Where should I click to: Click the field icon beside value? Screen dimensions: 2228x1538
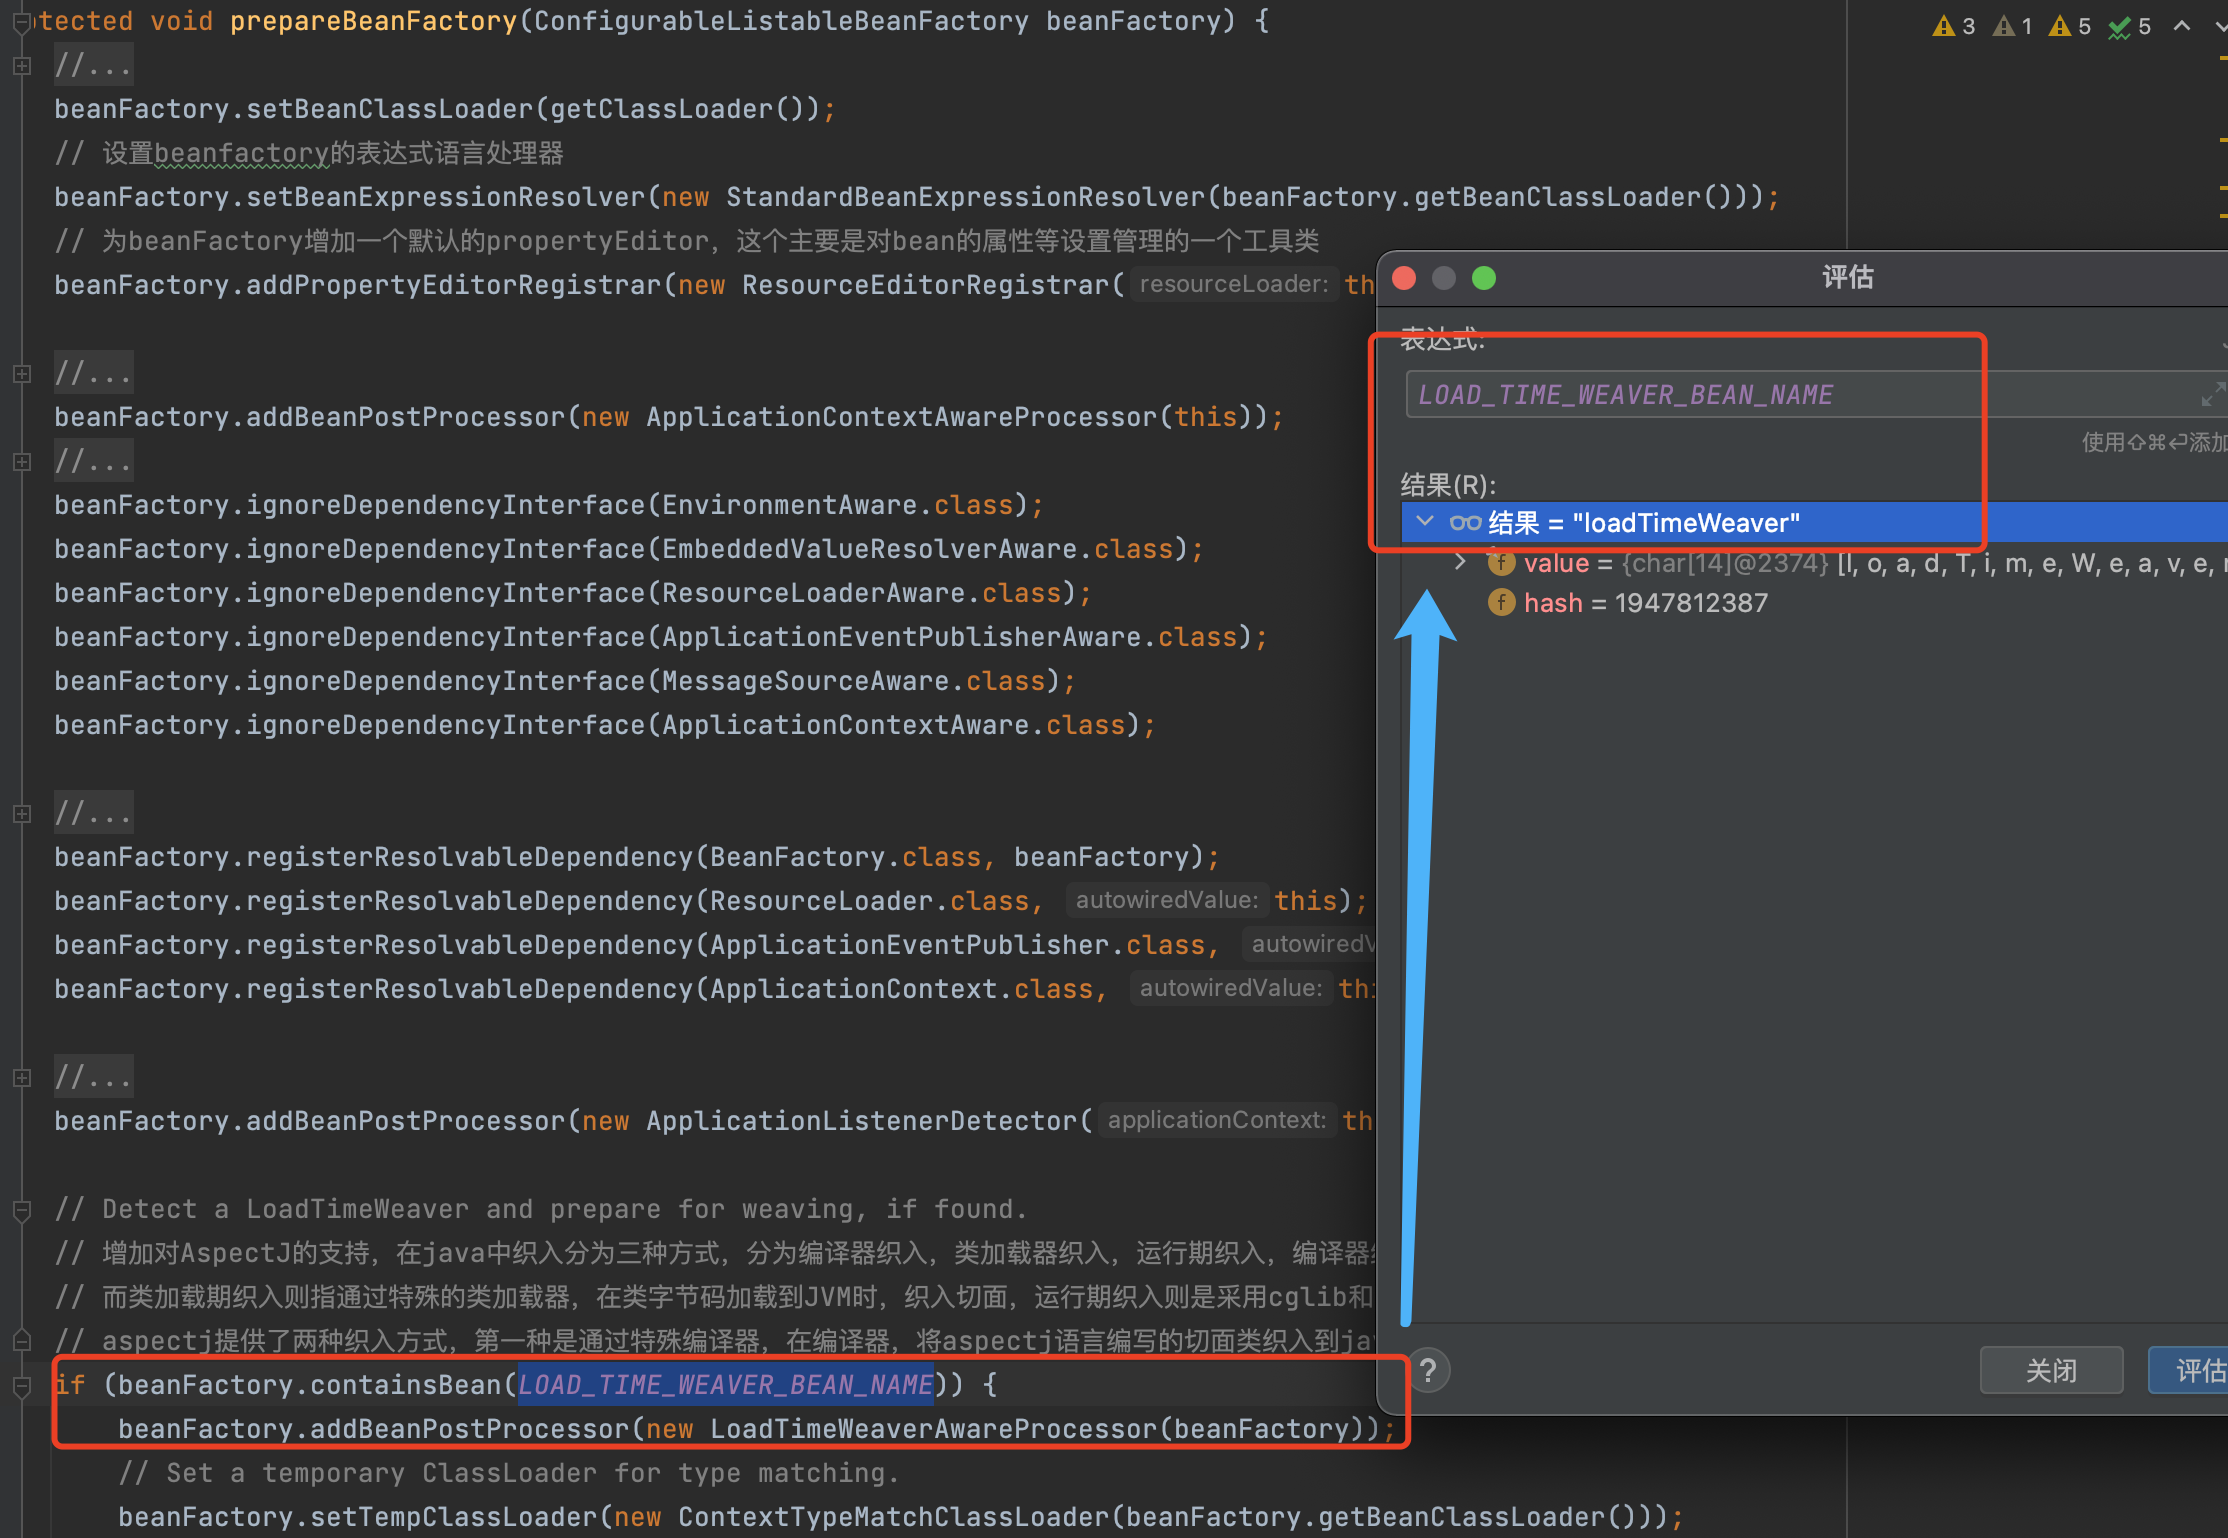pos(1501,562)
